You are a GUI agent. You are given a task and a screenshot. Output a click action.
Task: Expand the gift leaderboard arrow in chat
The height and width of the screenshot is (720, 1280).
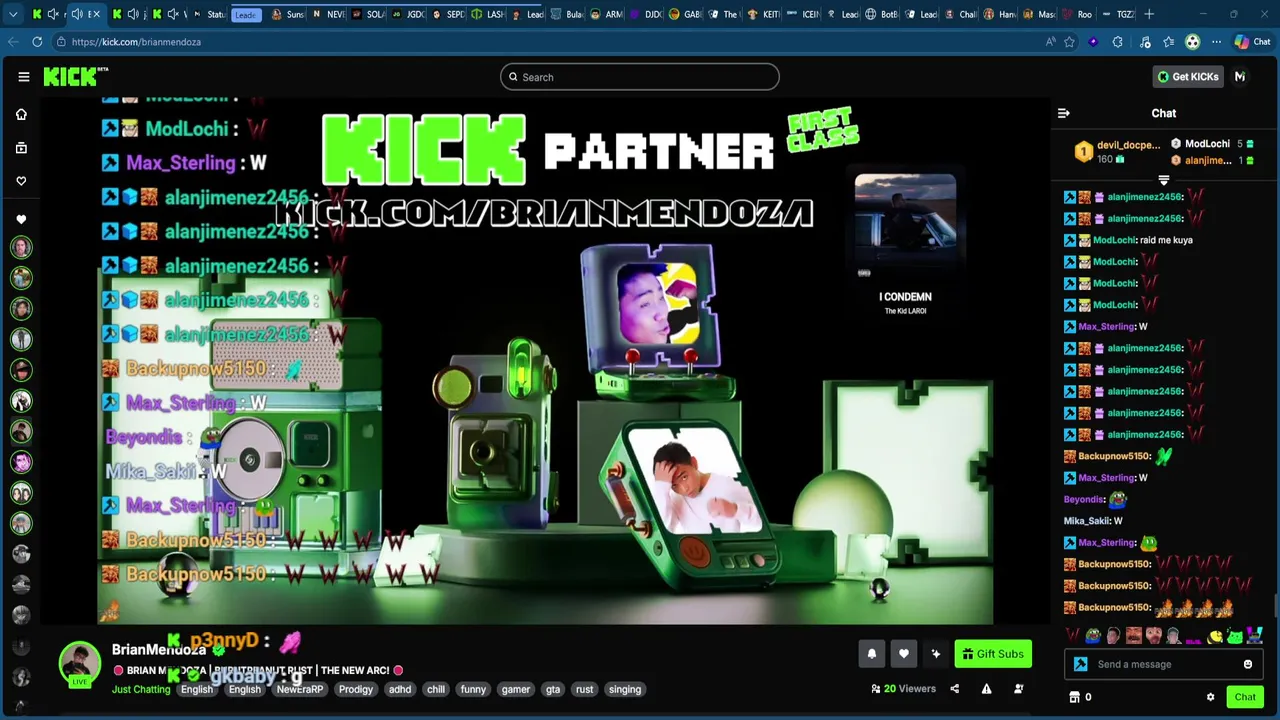pyautogui.click(x=1164, y=181)
